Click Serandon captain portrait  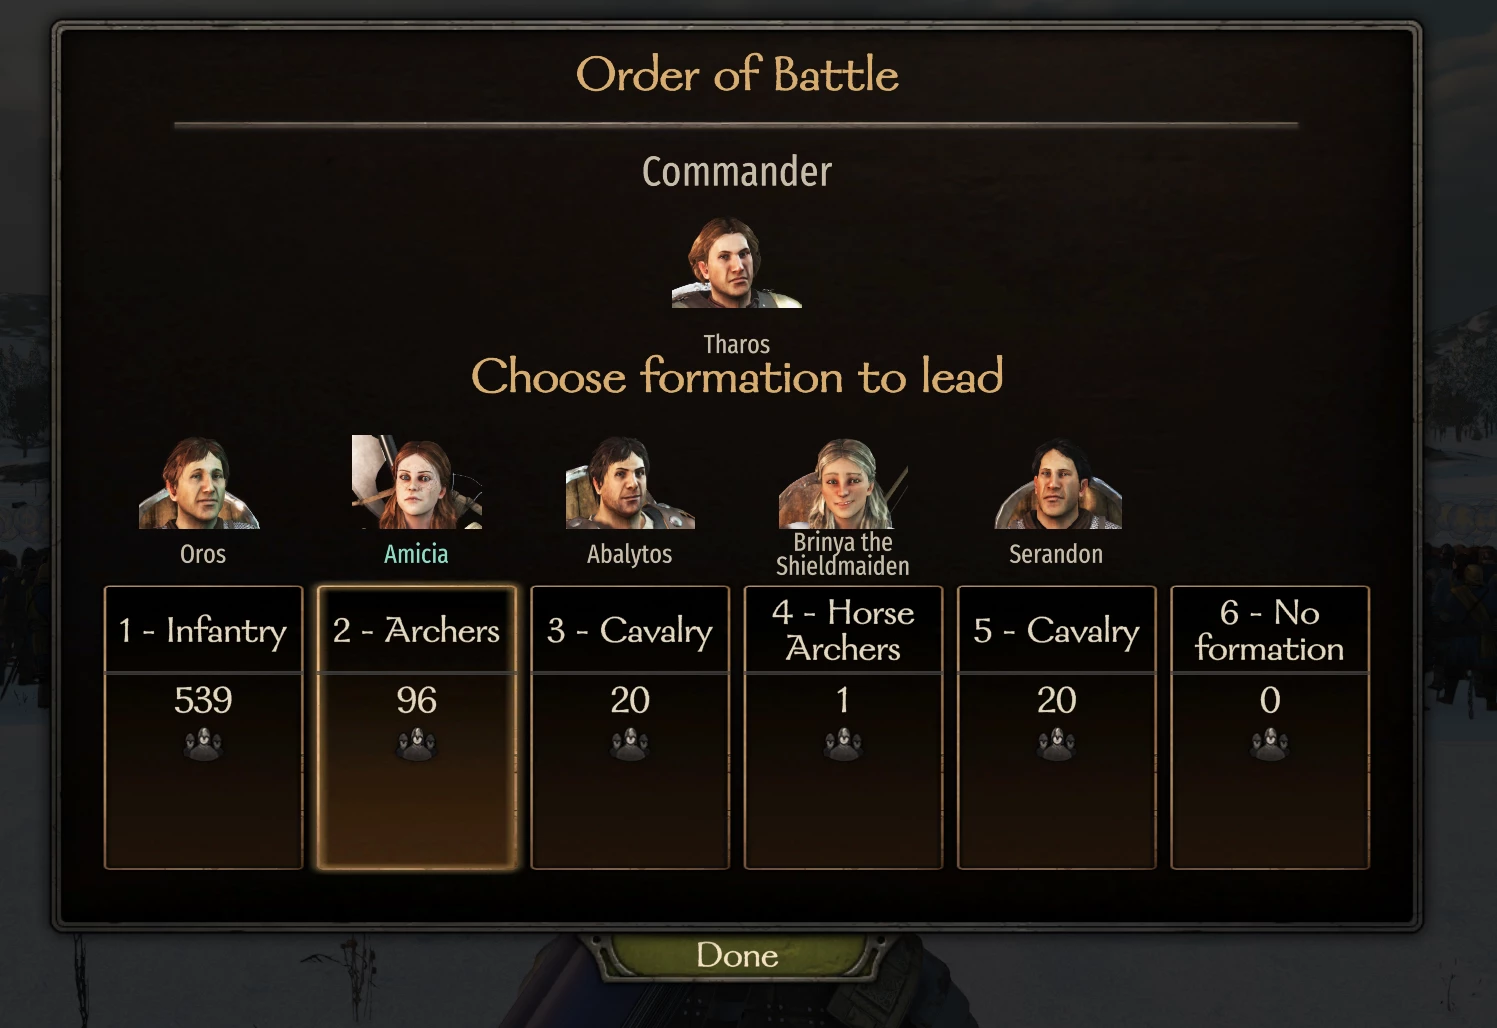pyautogui.click(x=1058, y=484)
